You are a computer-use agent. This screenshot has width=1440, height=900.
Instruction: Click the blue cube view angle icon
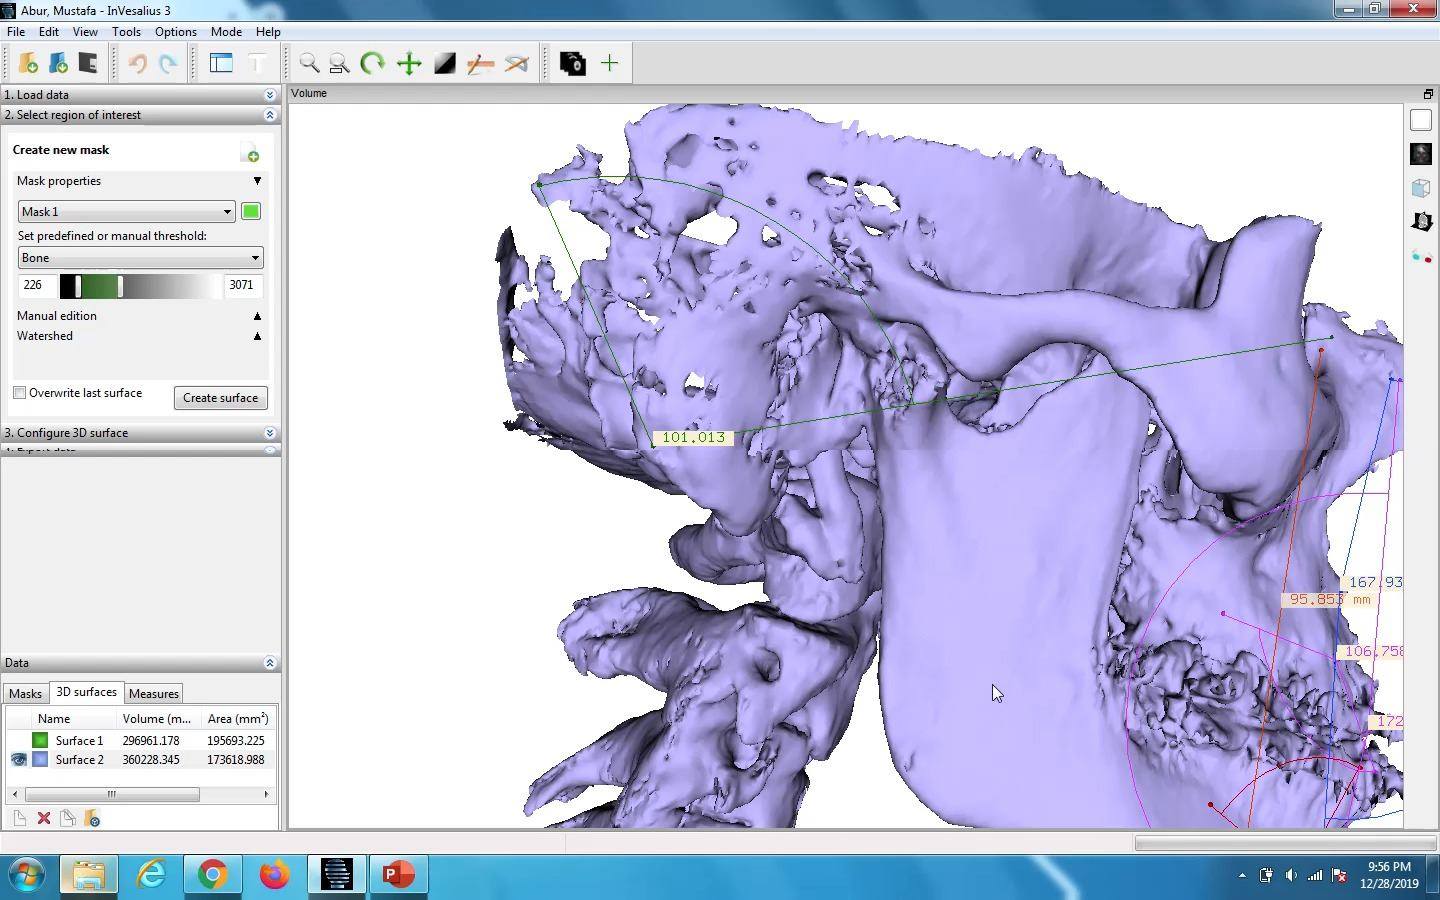(x=1421, y=188)
